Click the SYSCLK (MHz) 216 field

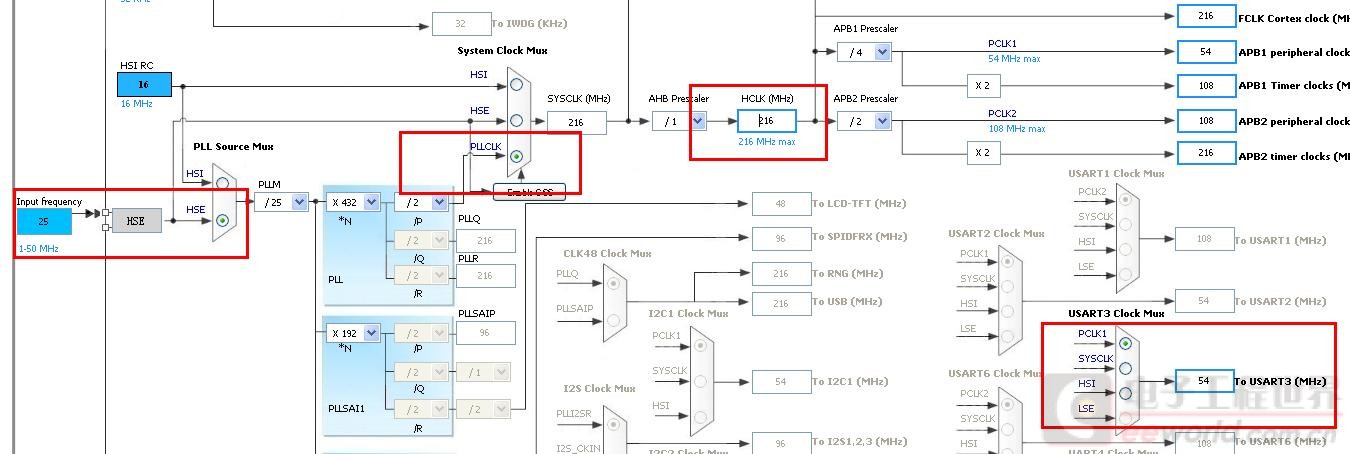(x=576, y=122)
